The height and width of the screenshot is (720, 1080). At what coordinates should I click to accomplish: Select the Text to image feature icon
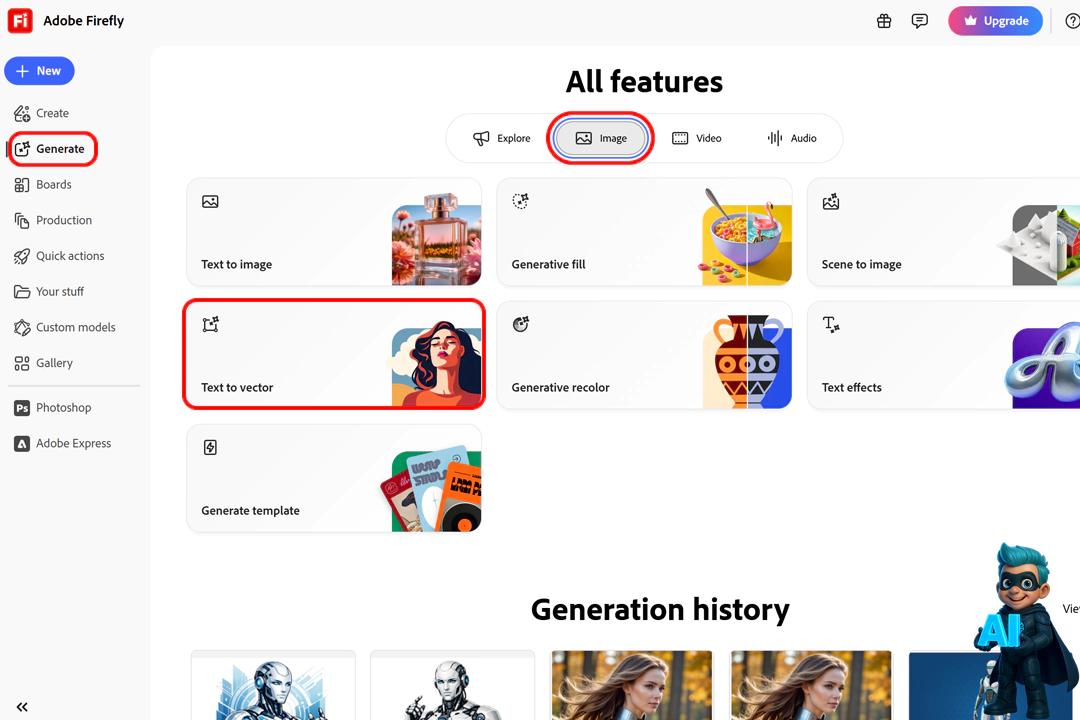pyautogui.click(x=210, y=201)
